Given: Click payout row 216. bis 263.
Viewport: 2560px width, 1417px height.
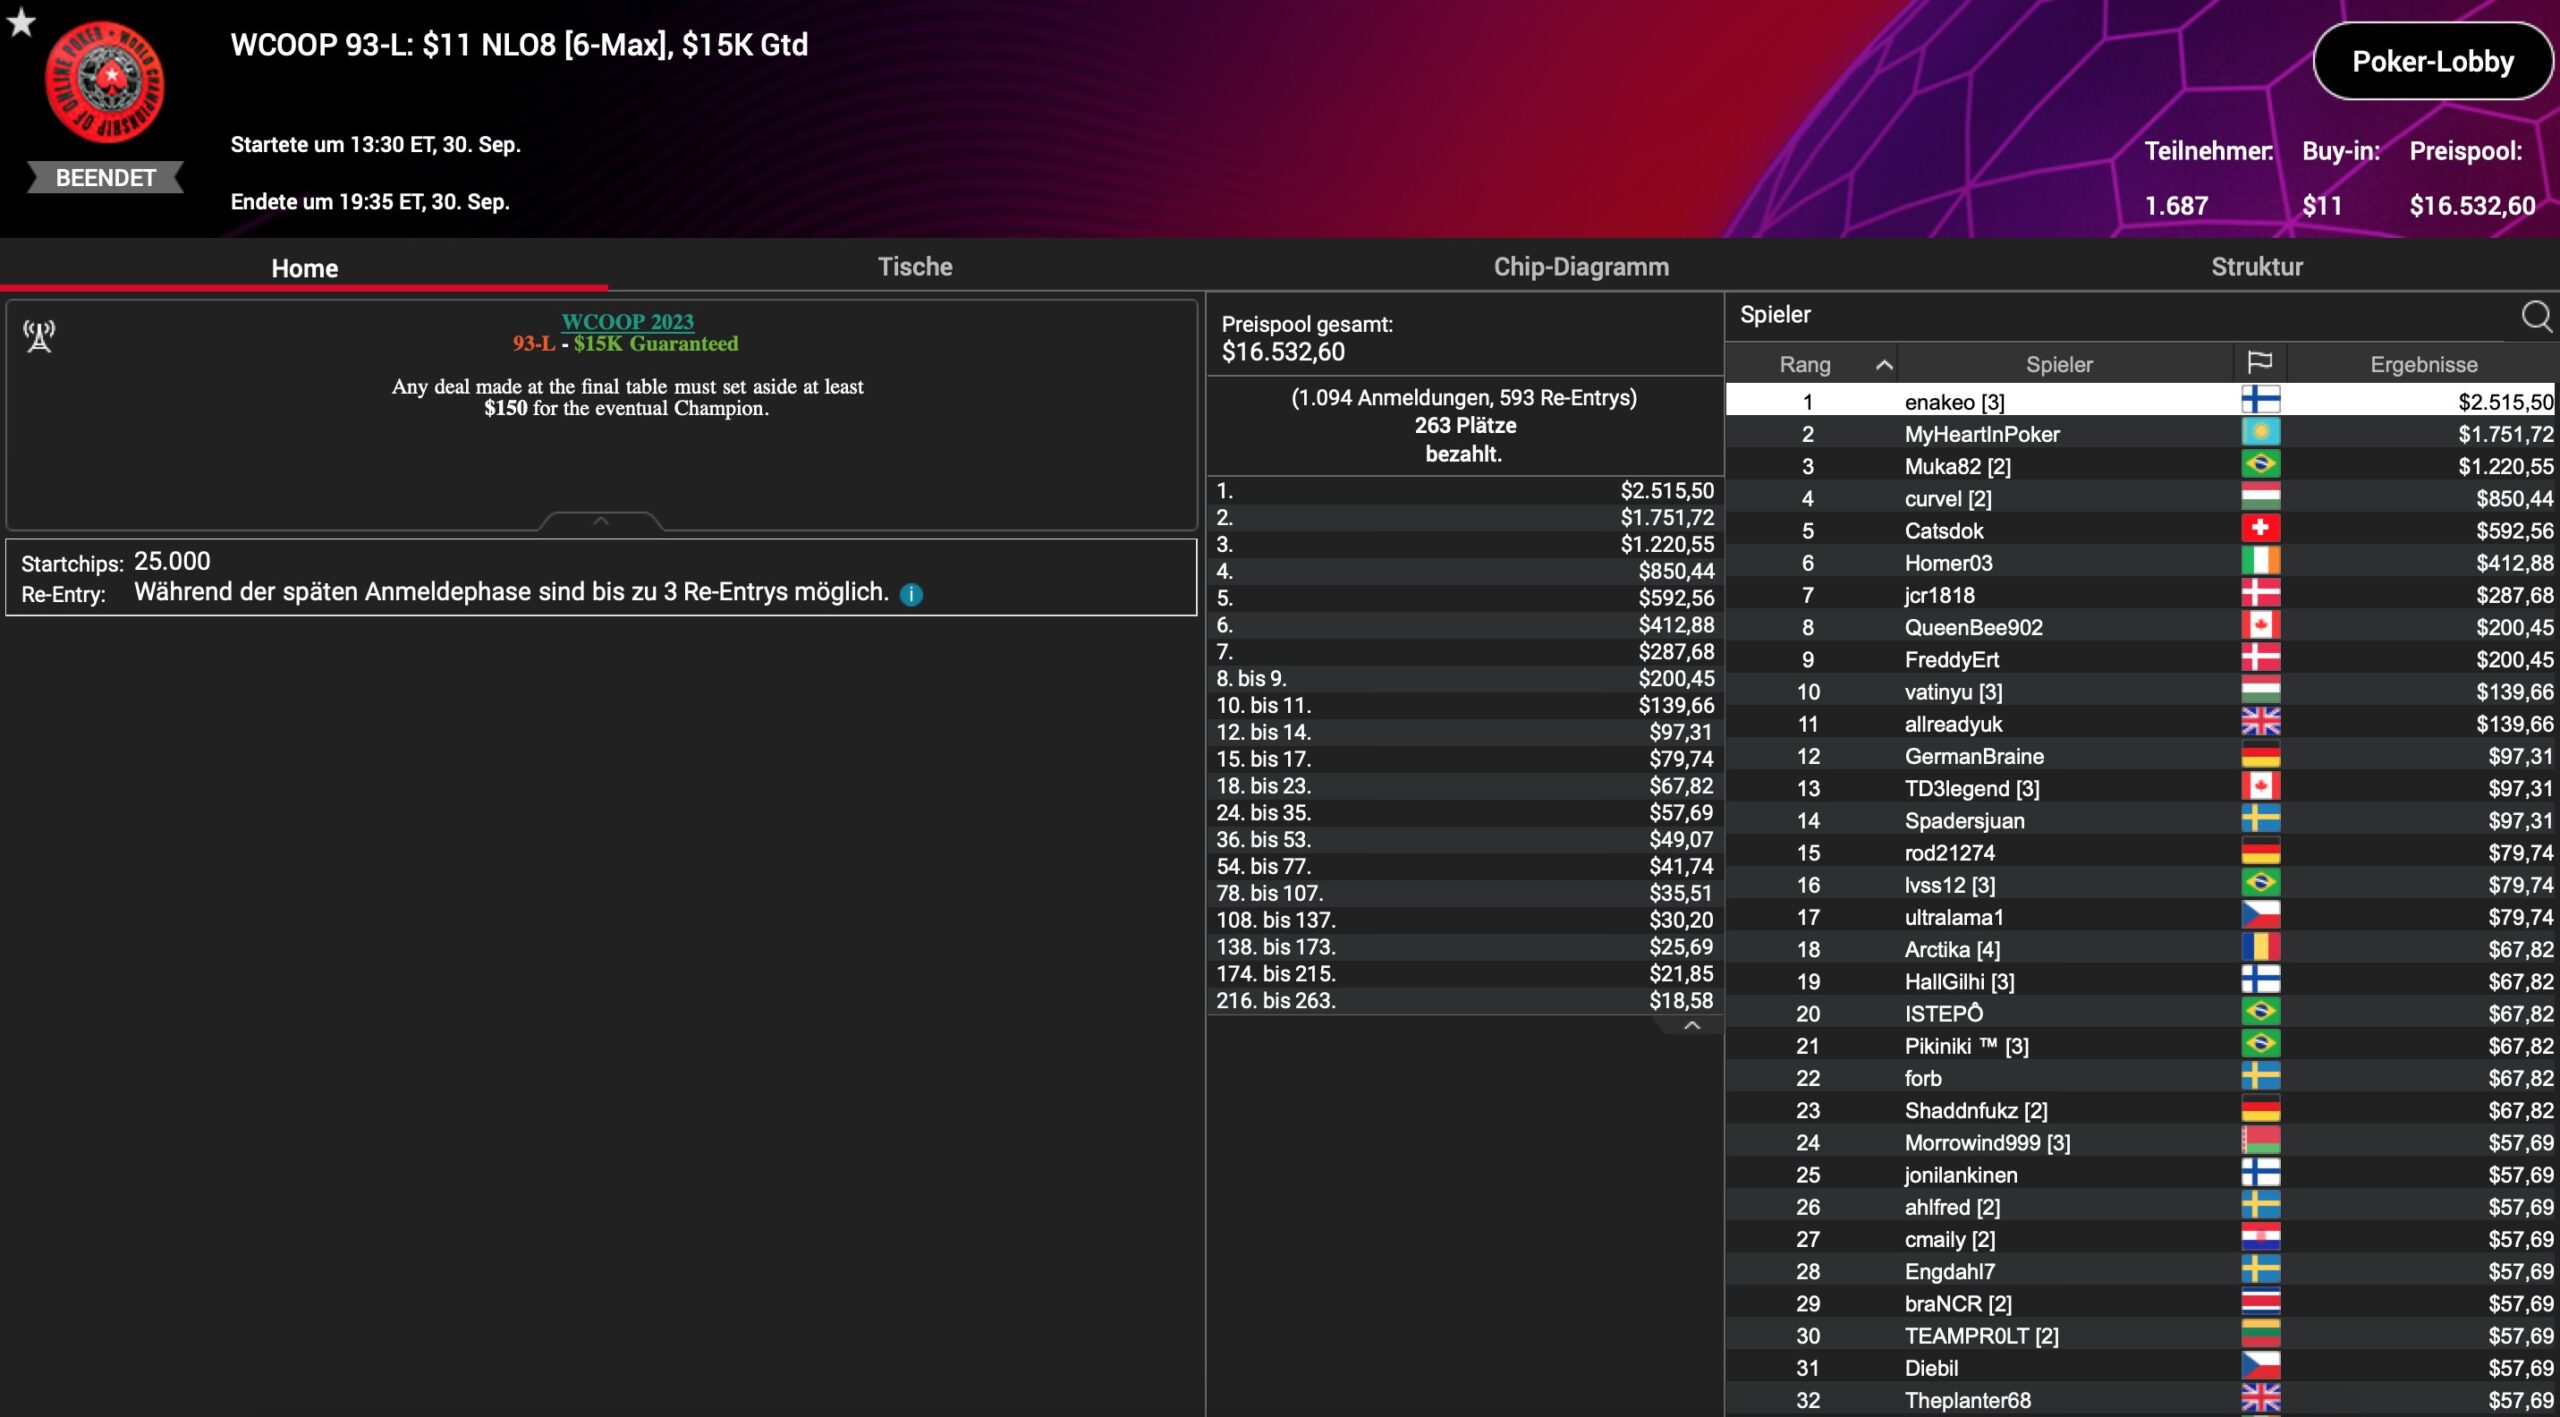Looking at the screenshot, I should tap(1465, 1000).
